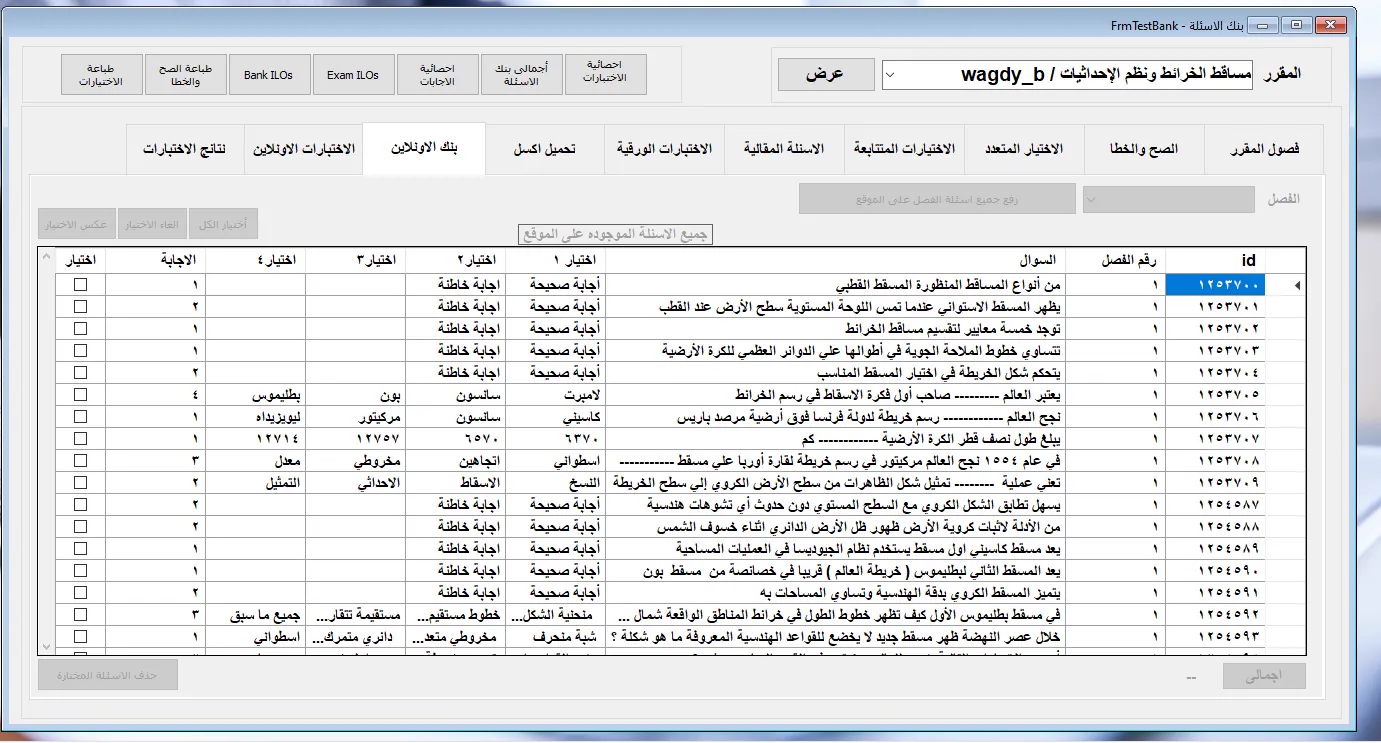Click the cell reading ليويزيداء

[x=255, y=416]
